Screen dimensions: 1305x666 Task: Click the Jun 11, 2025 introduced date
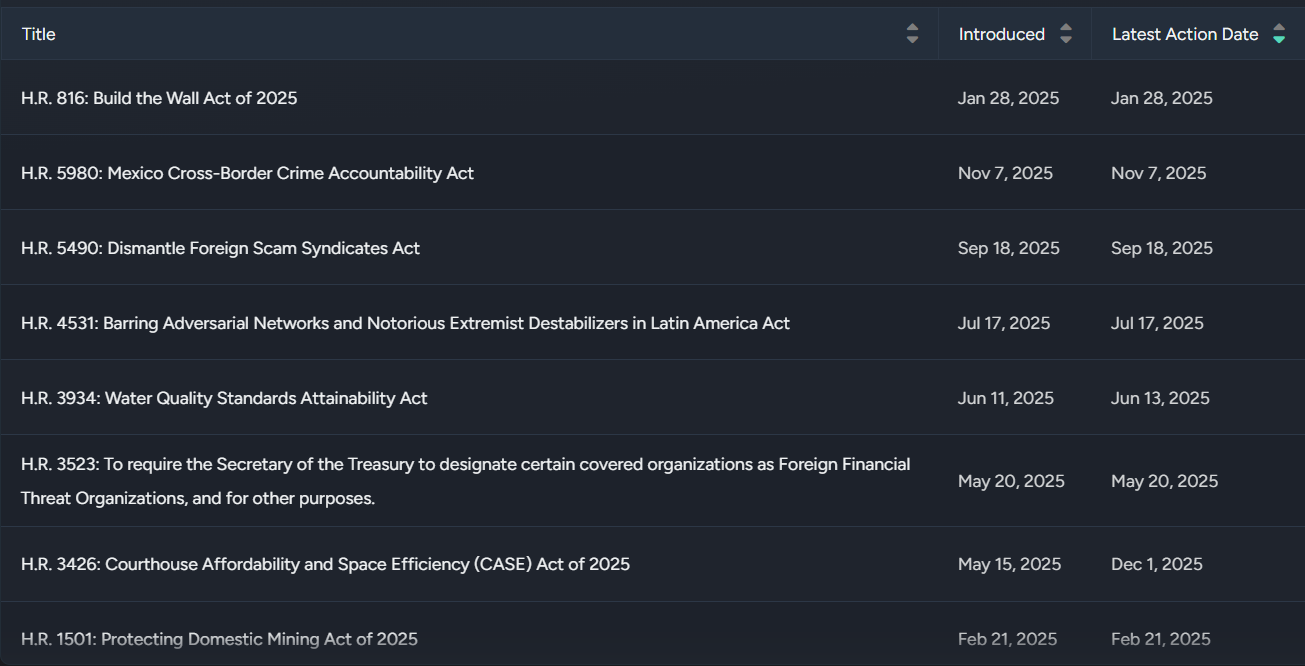pos(1005,398)
